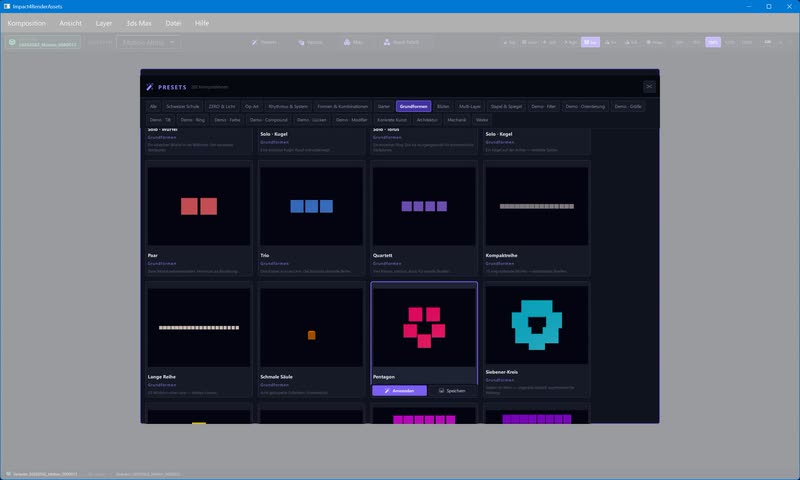
Task: Click the green asset name chip in toolbar
Action: tap(43, 43)
